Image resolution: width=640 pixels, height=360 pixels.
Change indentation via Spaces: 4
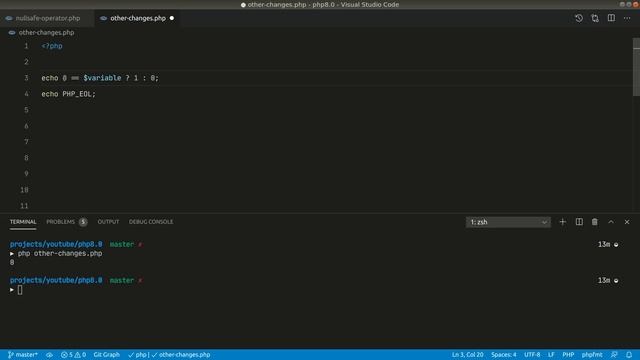coord(504,355)
